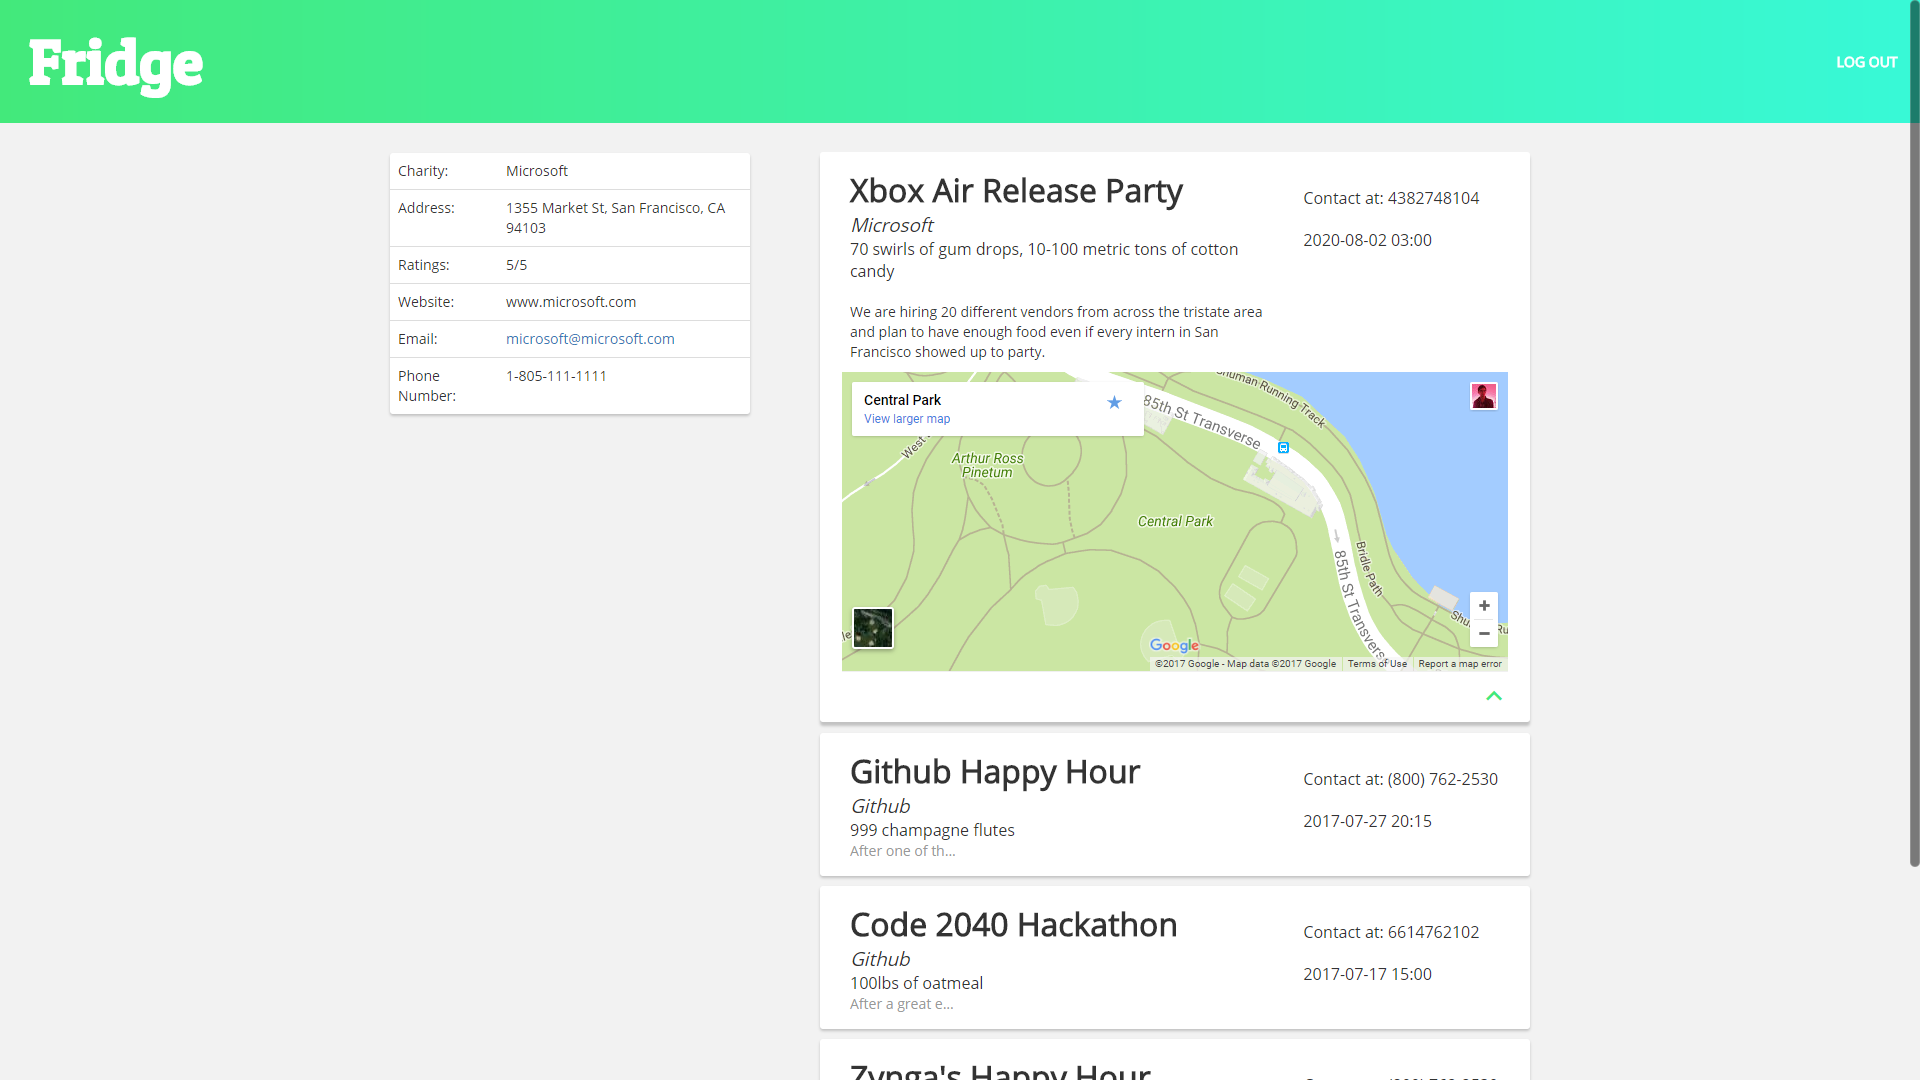Click the www.microsoft.com website text
1920x1080 pixels.
(570, 302)
